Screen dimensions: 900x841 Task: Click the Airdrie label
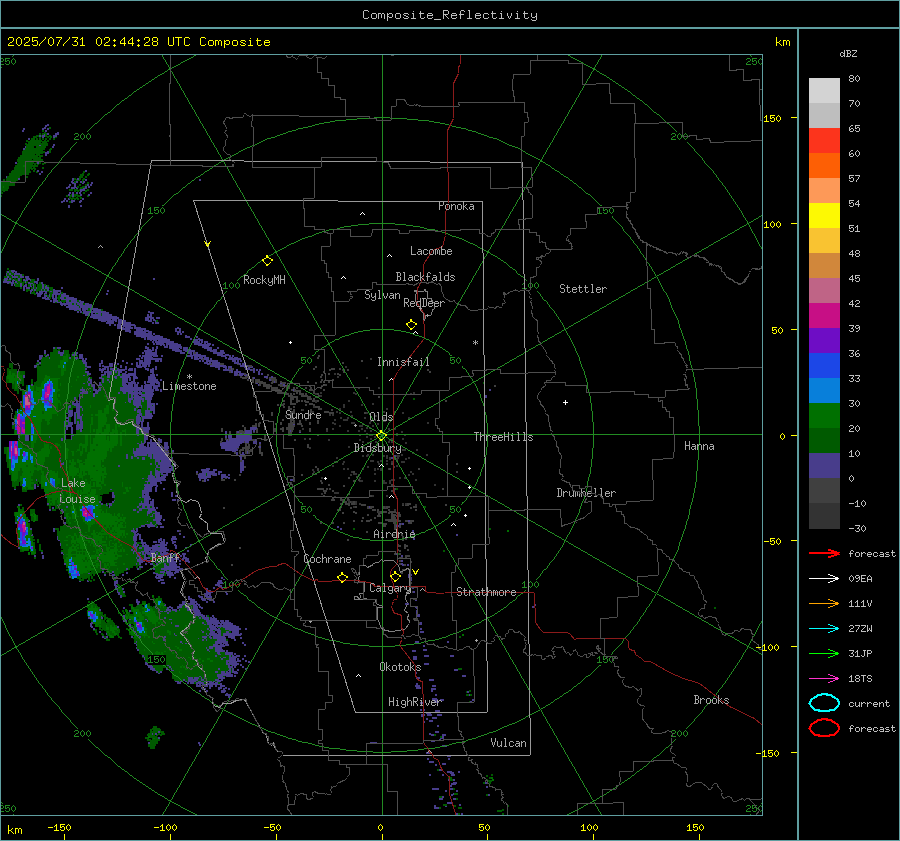click(394, 534)
